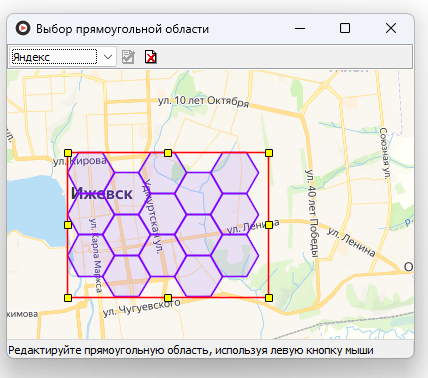Viewport: 428px width, 378px height.
Task: Open the Яндекс map provider dropdown
Action: pyautogui.click(x=108, y=57)
